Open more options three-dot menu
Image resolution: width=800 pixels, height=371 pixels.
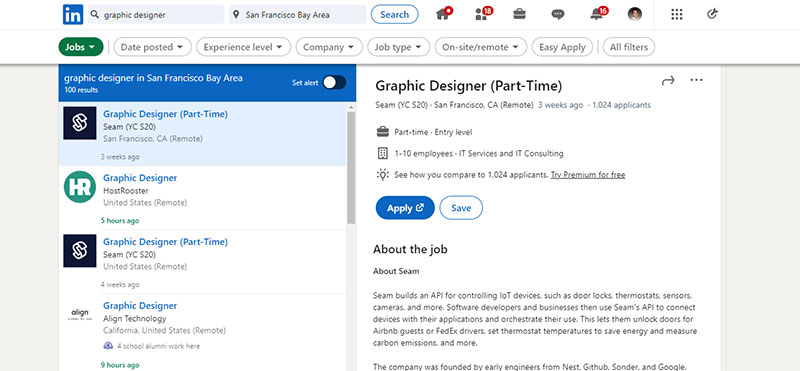(x=696, y=80)
